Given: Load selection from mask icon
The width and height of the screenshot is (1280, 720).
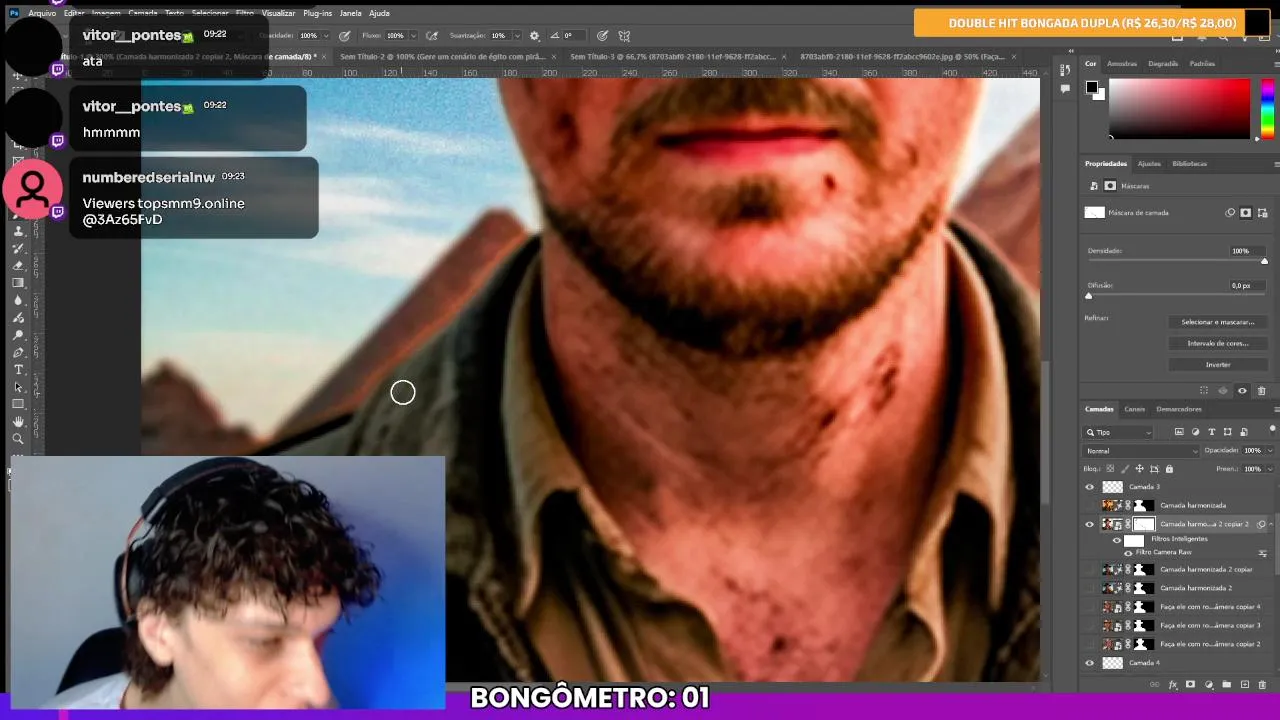Looking at the screenshot, I should point(1204,391).
